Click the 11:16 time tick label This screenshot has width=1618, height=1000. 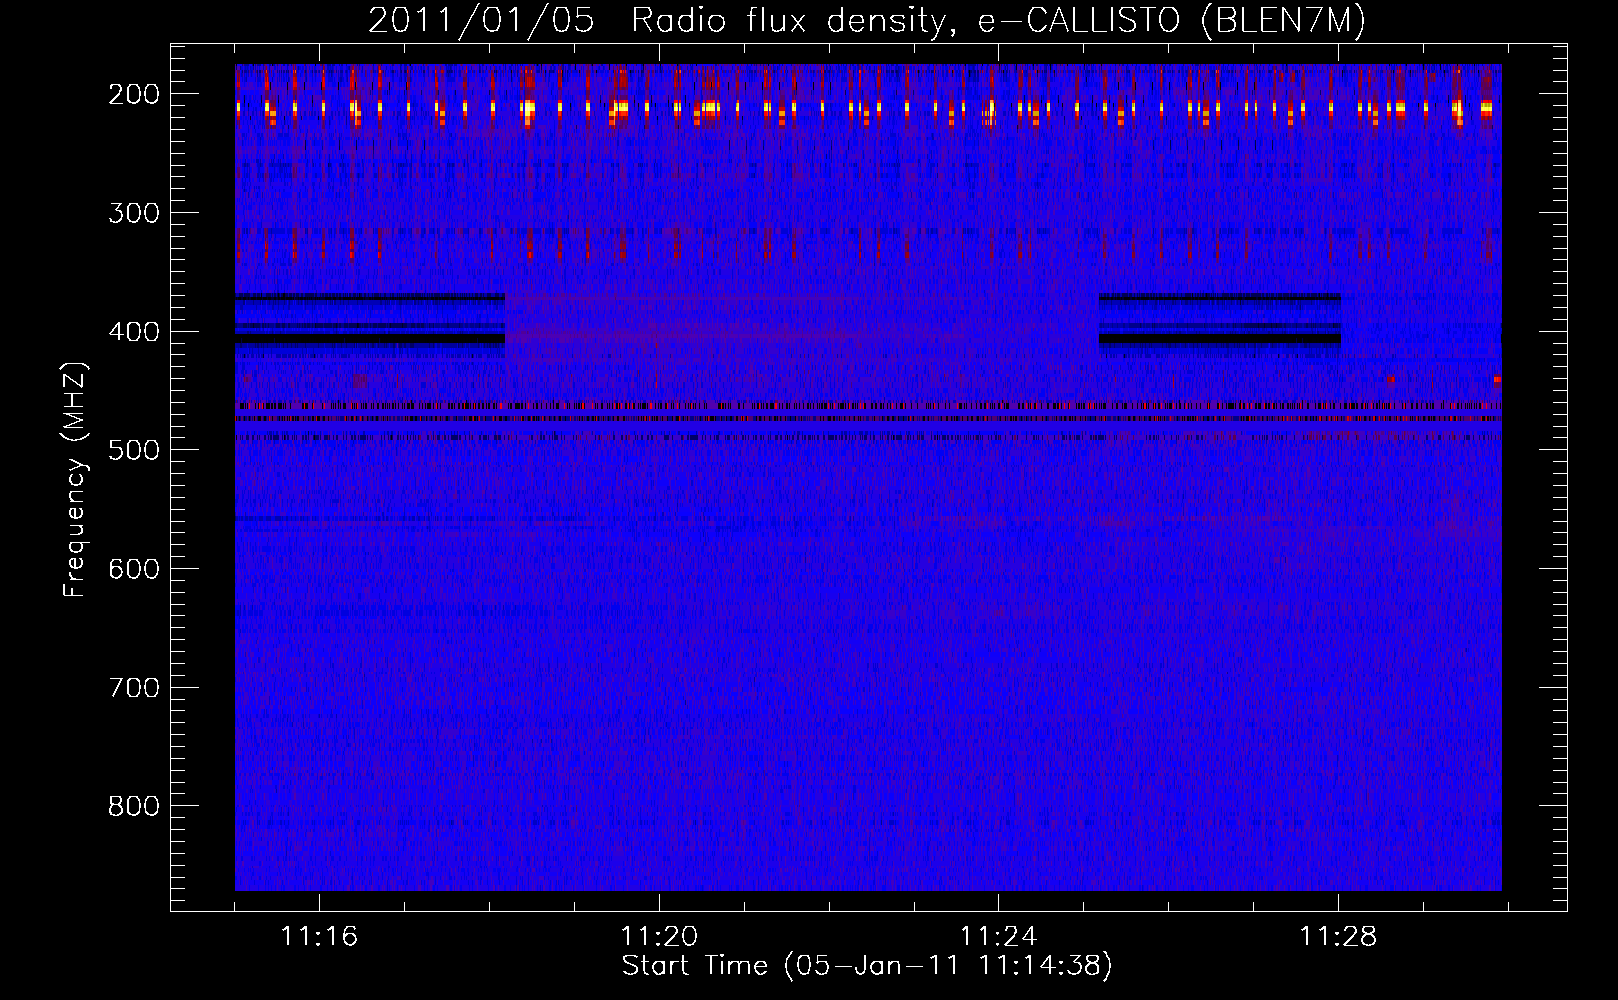point(319,937)
